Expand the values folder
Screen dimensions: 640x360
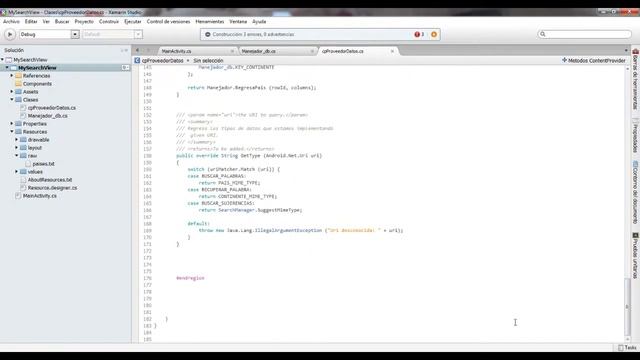pyautogui.click(x=17, y=171)
